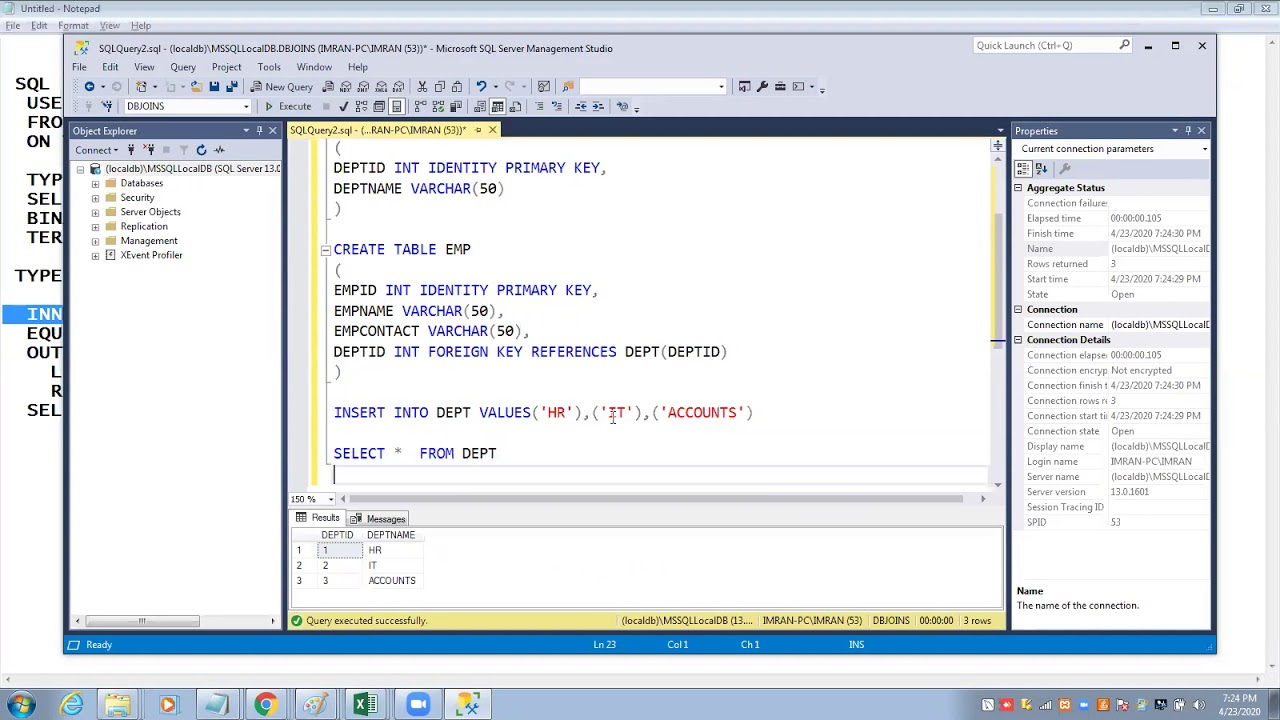This screenshot has height=720, width=1280.
Task: Click the Quick Launch search magnifier icon
Action: 1124,45
